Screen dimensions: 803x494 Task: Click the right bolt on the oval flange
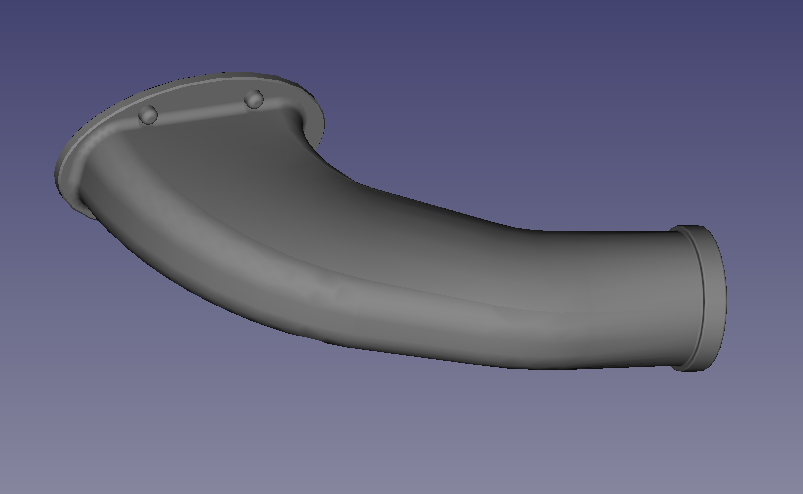(254, 99)
